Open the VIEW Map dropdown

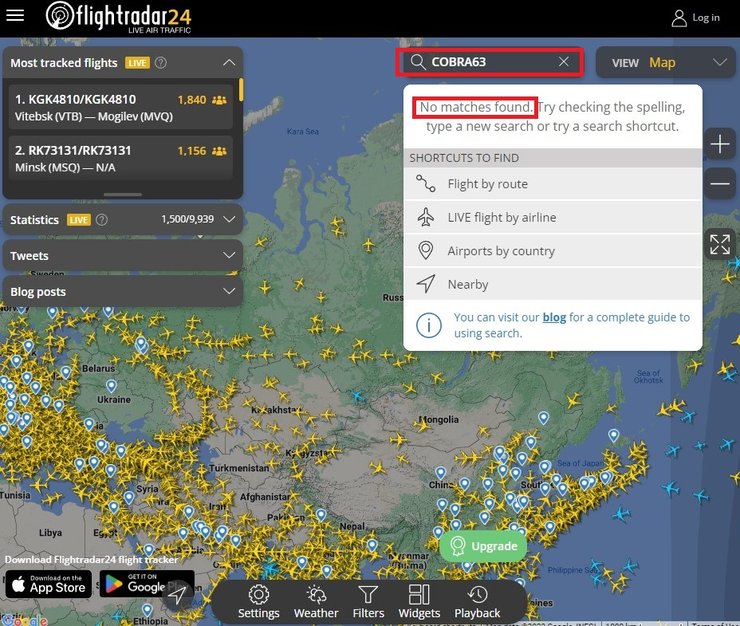(665, 62)
